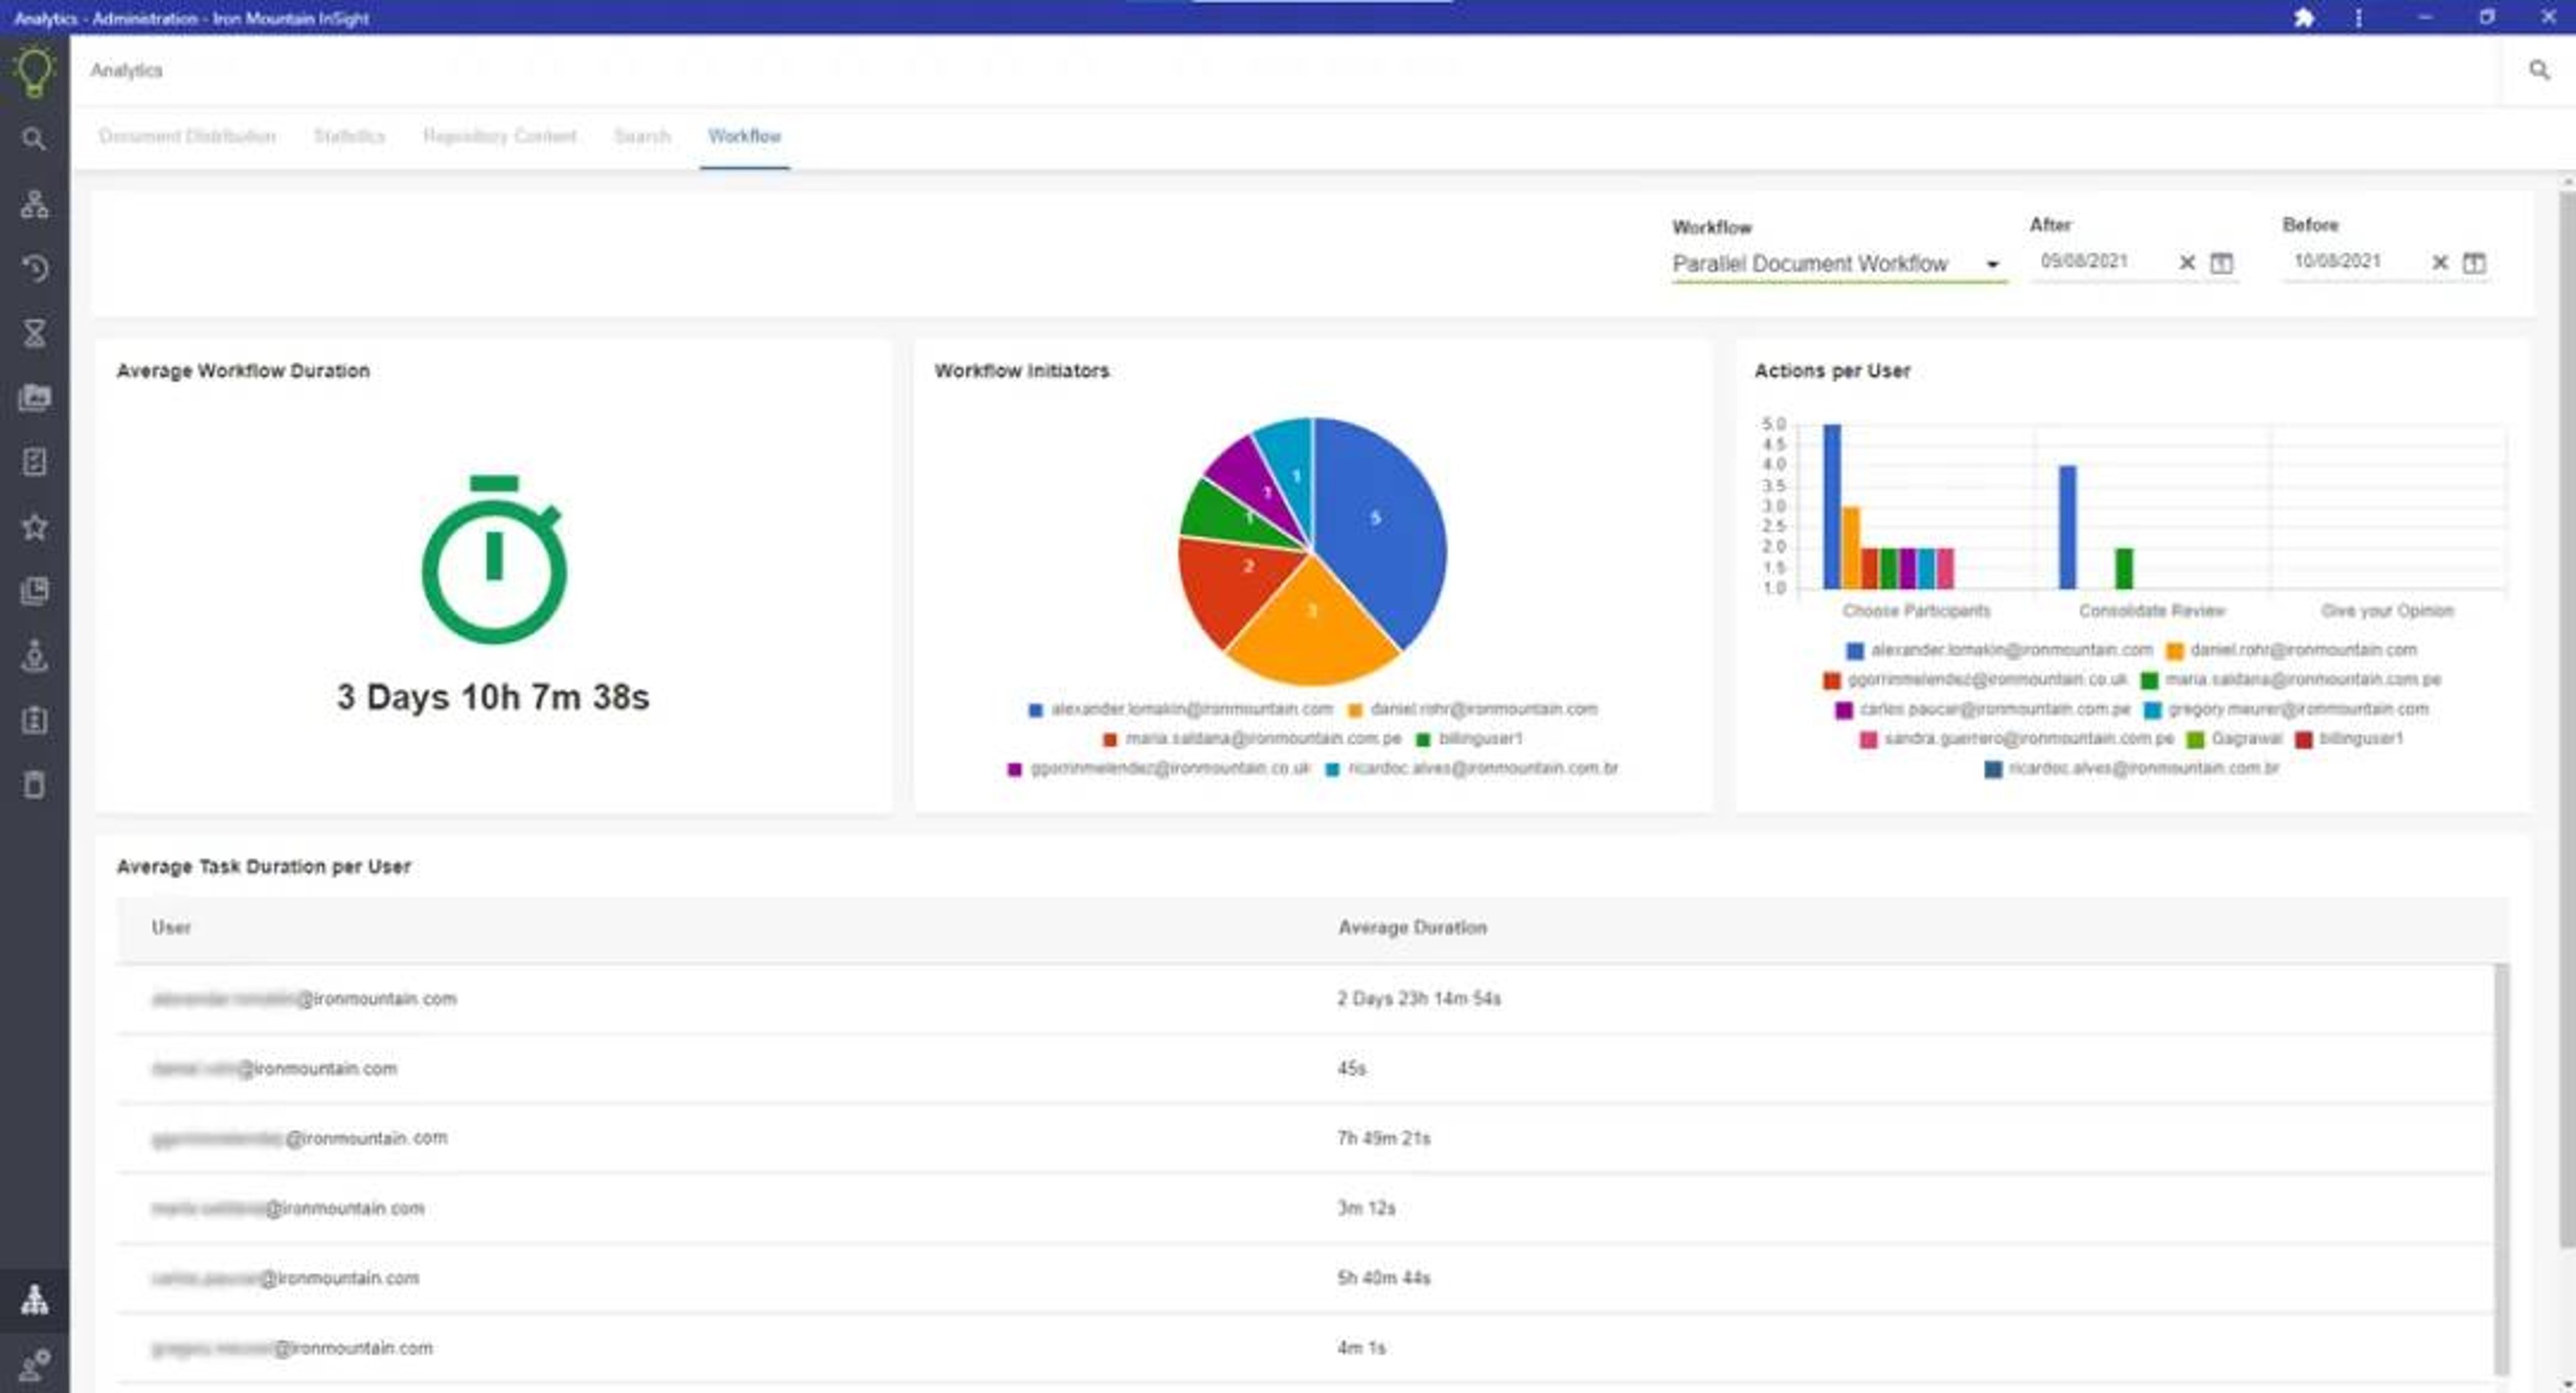Click the checklist tasks sidebar icon
This screenshot has height=1393, width=2576.
click(34, 462)
